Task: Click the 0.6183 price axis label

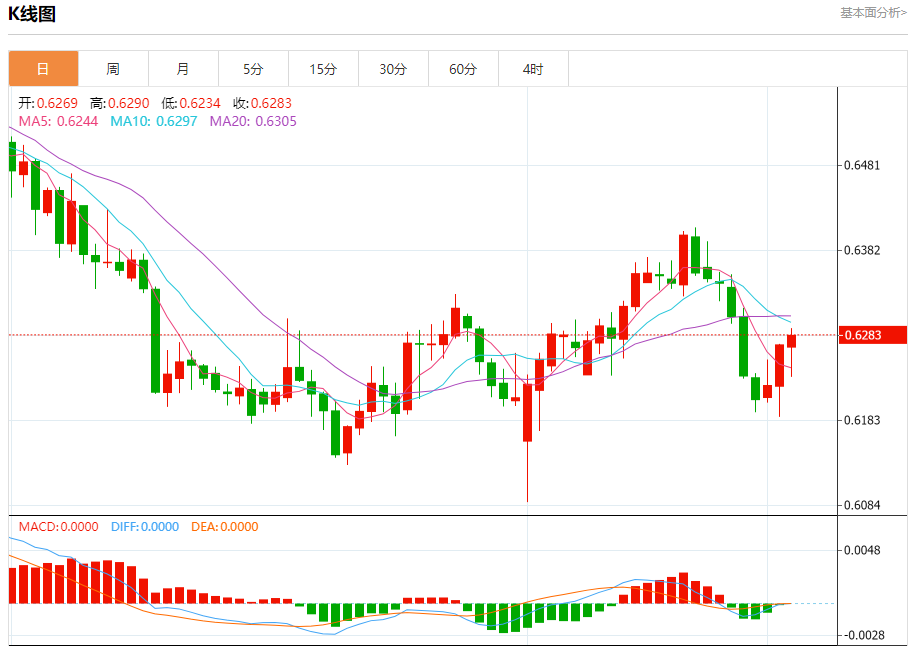Action: tap(862, 420)
